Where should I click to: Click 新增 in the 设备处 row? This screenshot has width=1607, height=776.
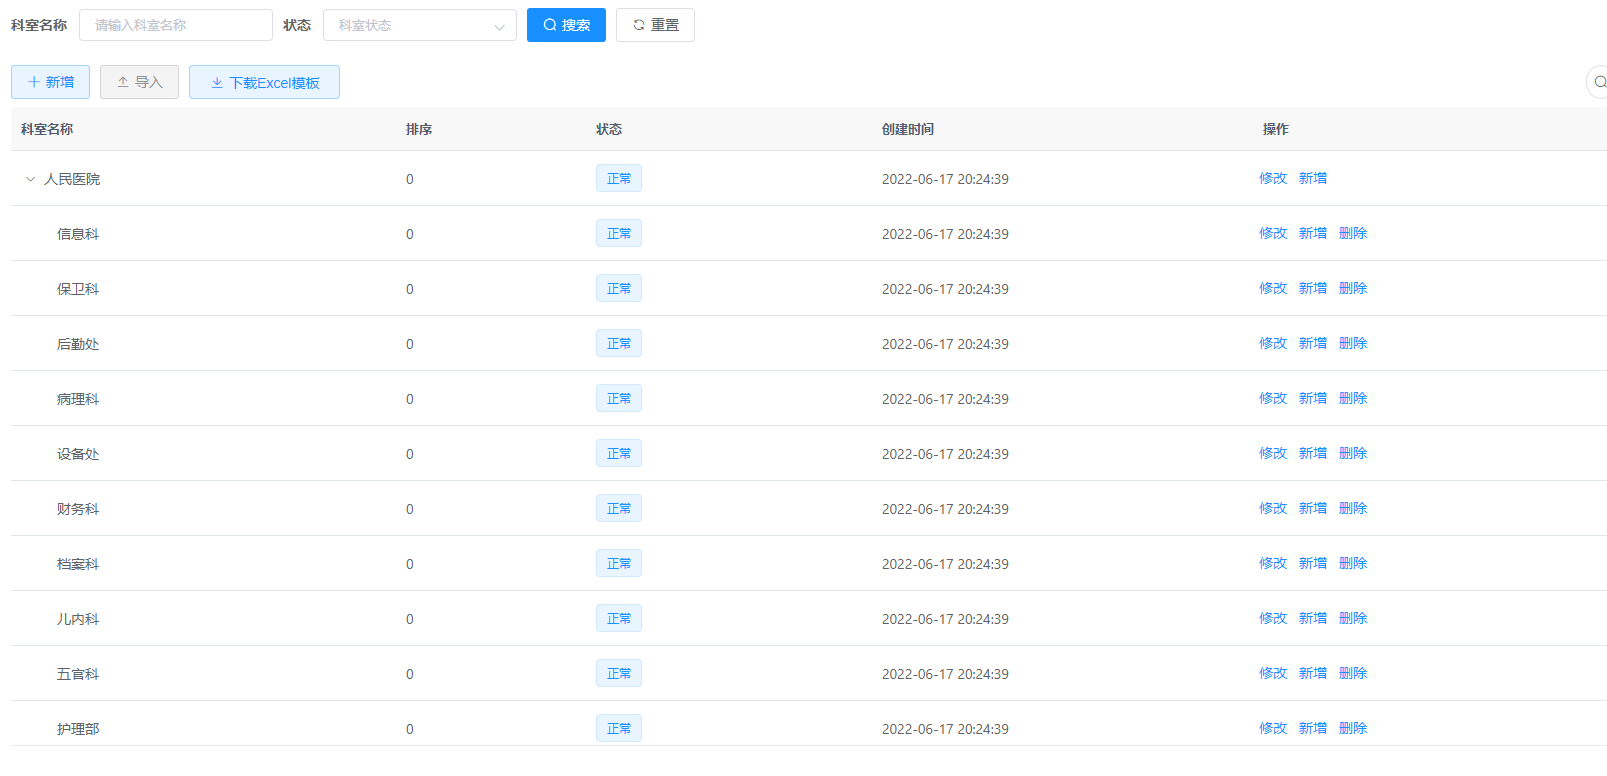coord(1313,453)
